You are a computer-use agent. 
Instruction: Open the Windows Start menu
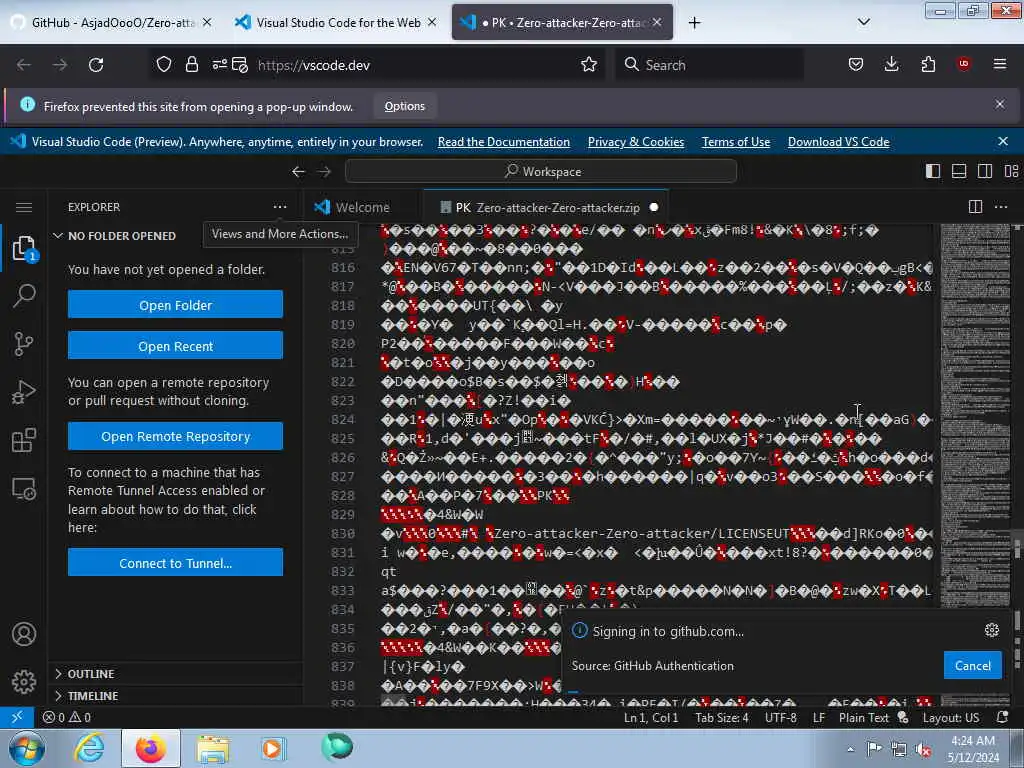tap(25, 749)
